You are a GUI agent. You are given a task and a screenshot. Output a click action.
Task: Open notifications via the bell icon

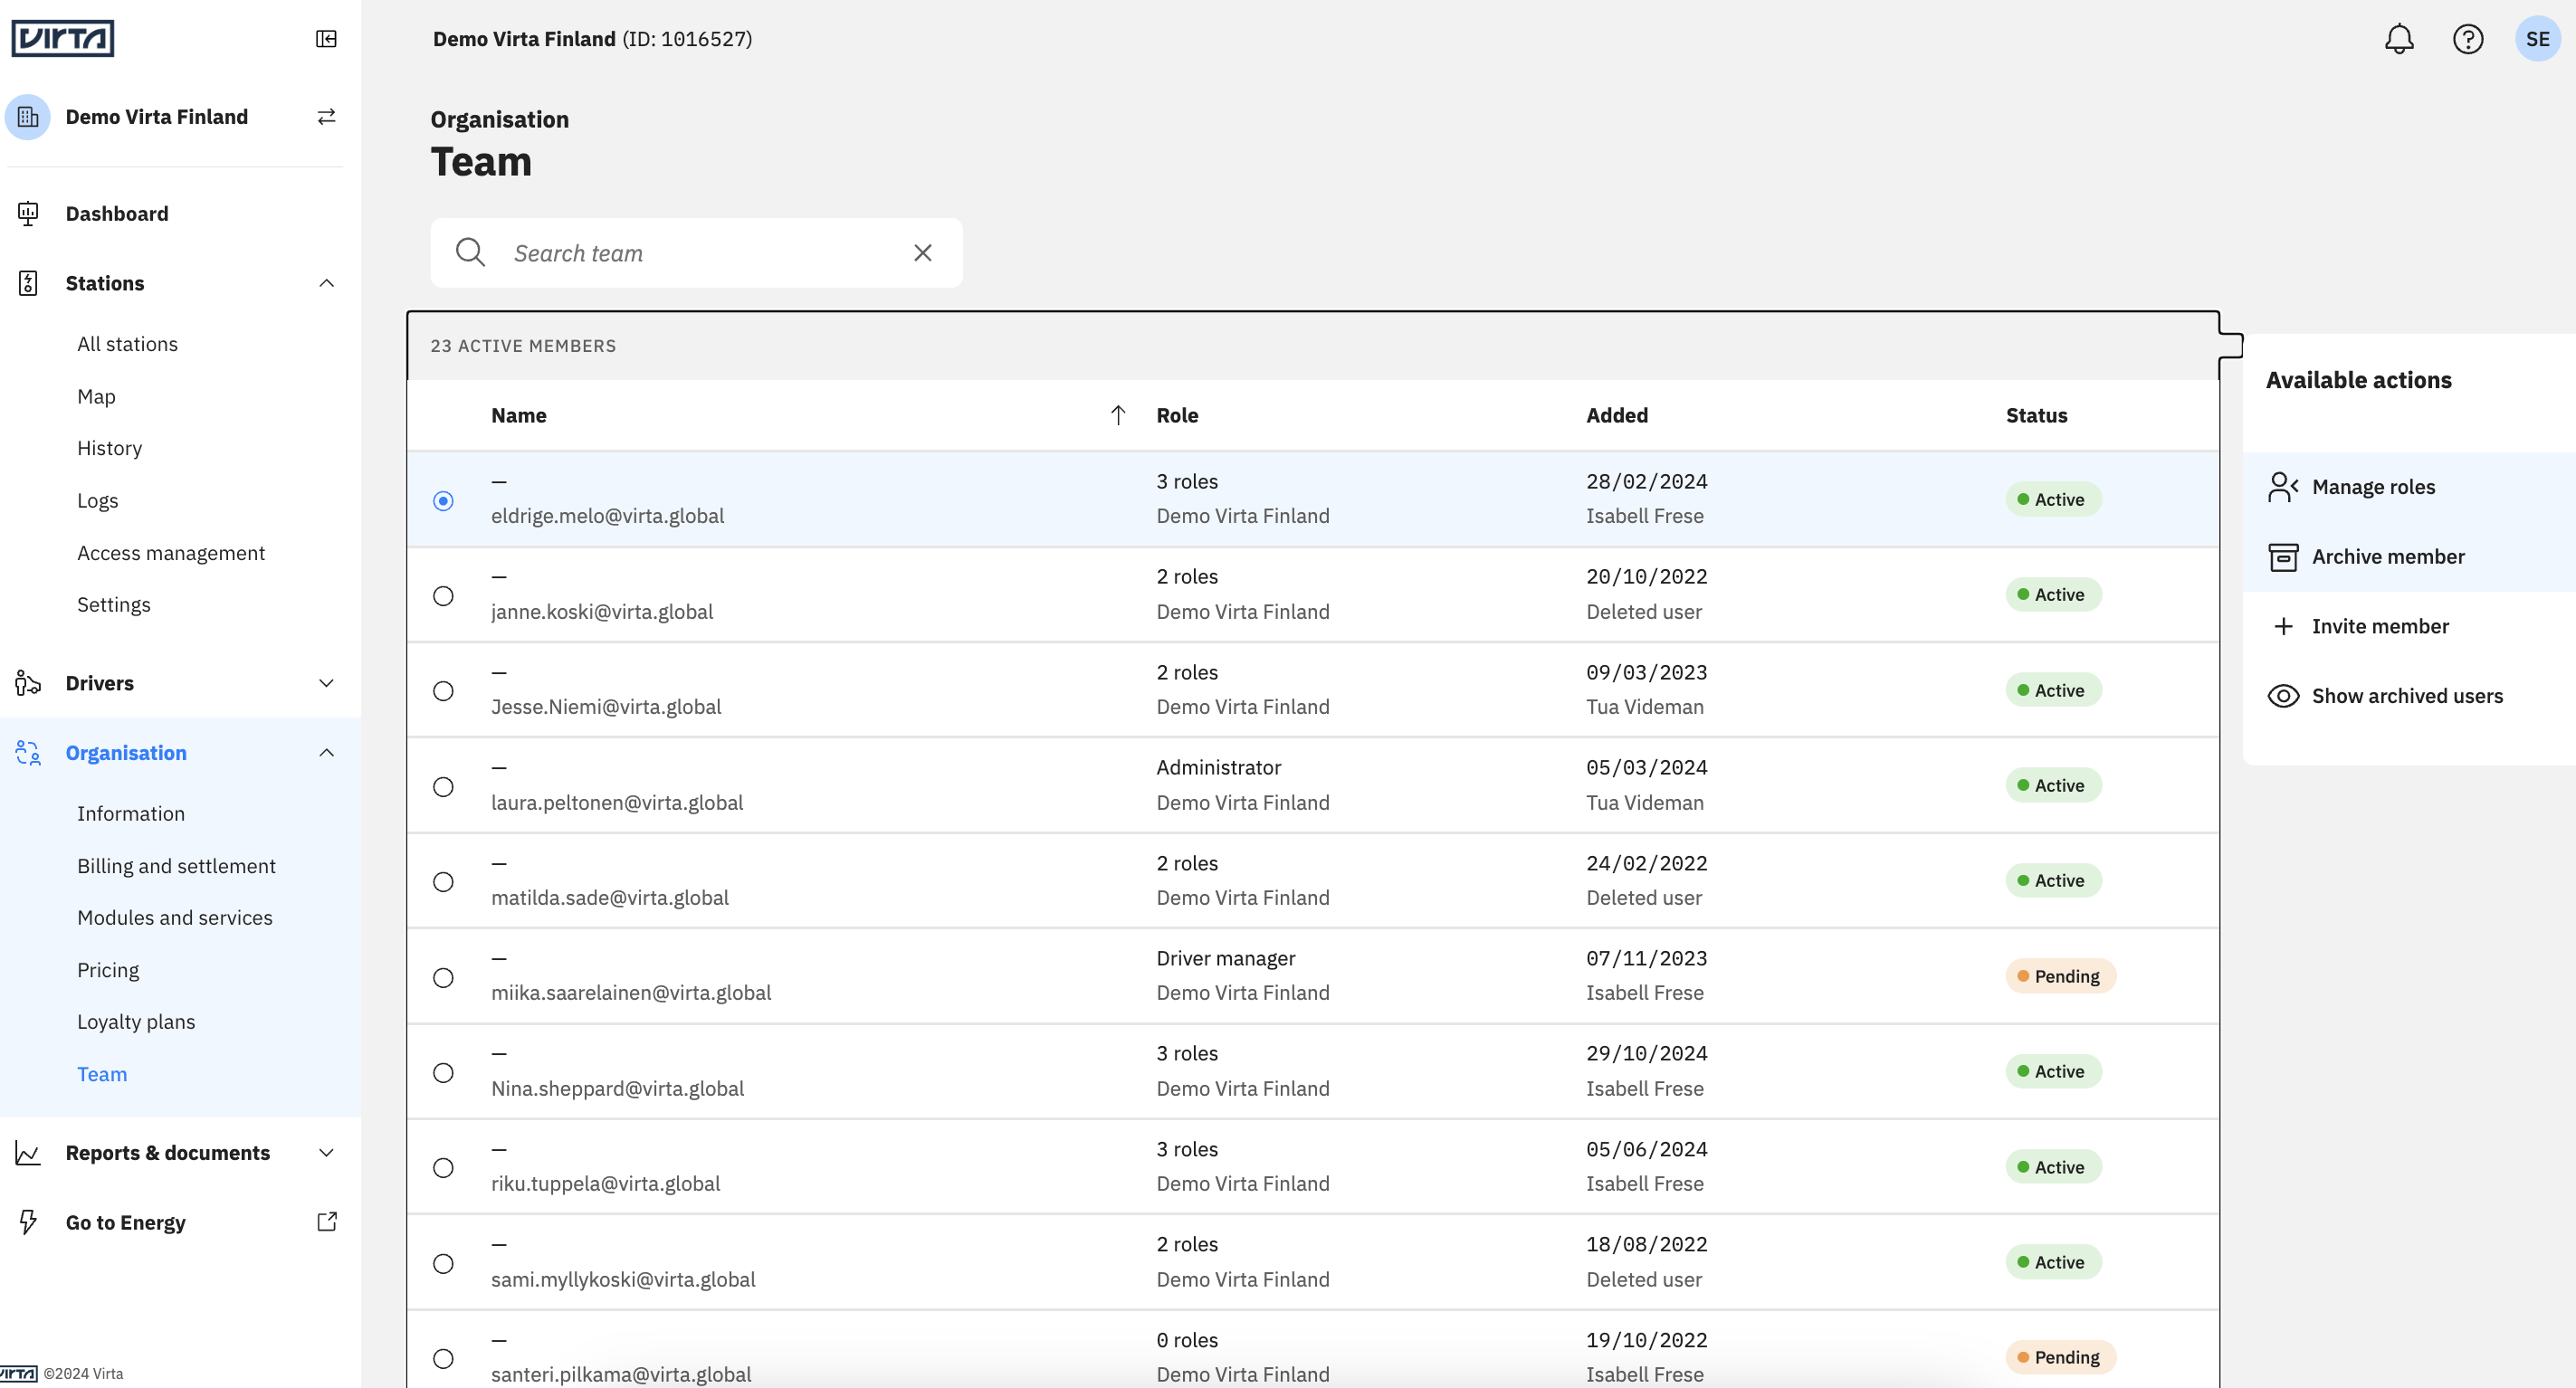point(2399,39)
